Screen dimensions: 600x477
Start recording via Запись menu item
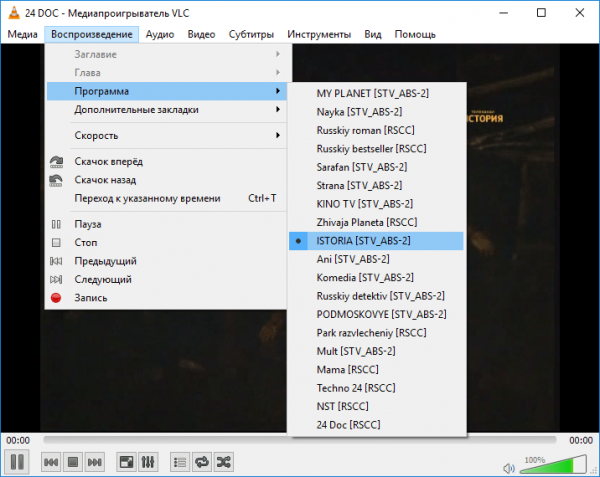coord(166,298)
